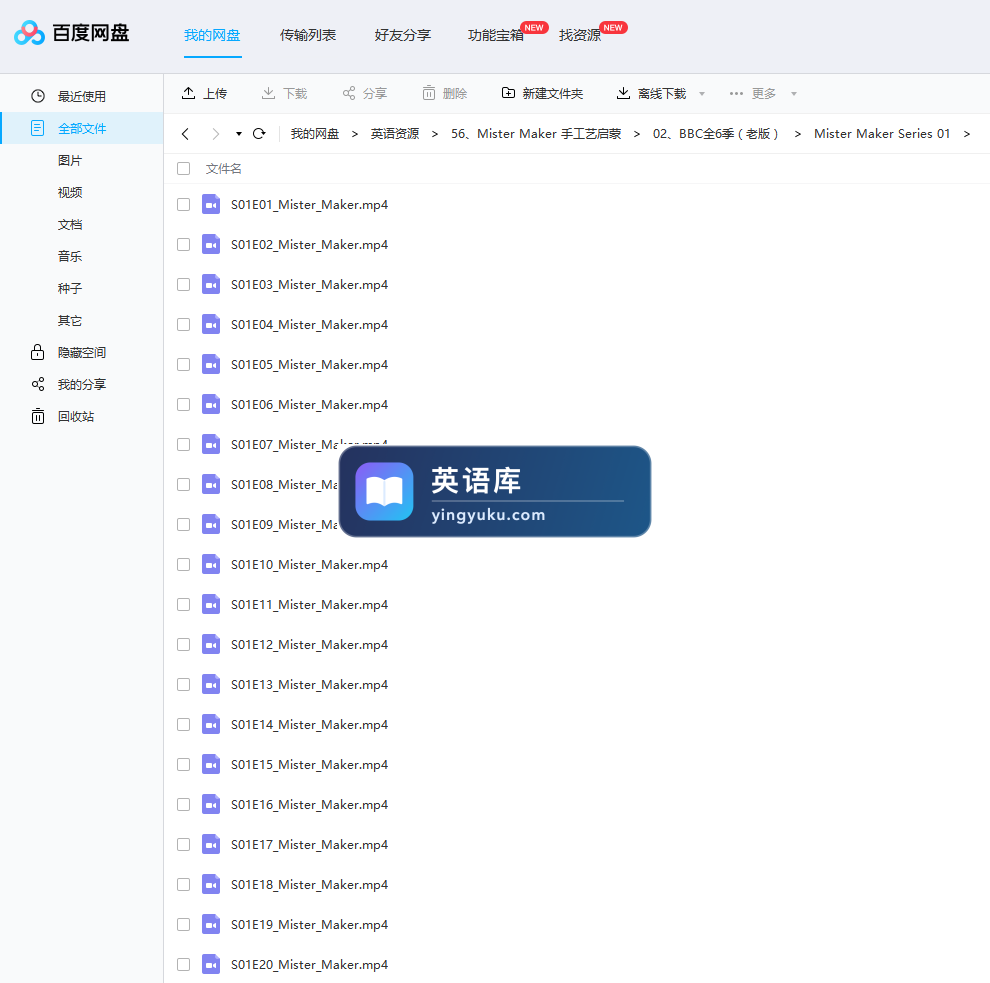The height and width of the screenshot is (983, 990).
Task: Click Mister Maker Series 01 breadcrumb
Action: (x=882, y=134)
